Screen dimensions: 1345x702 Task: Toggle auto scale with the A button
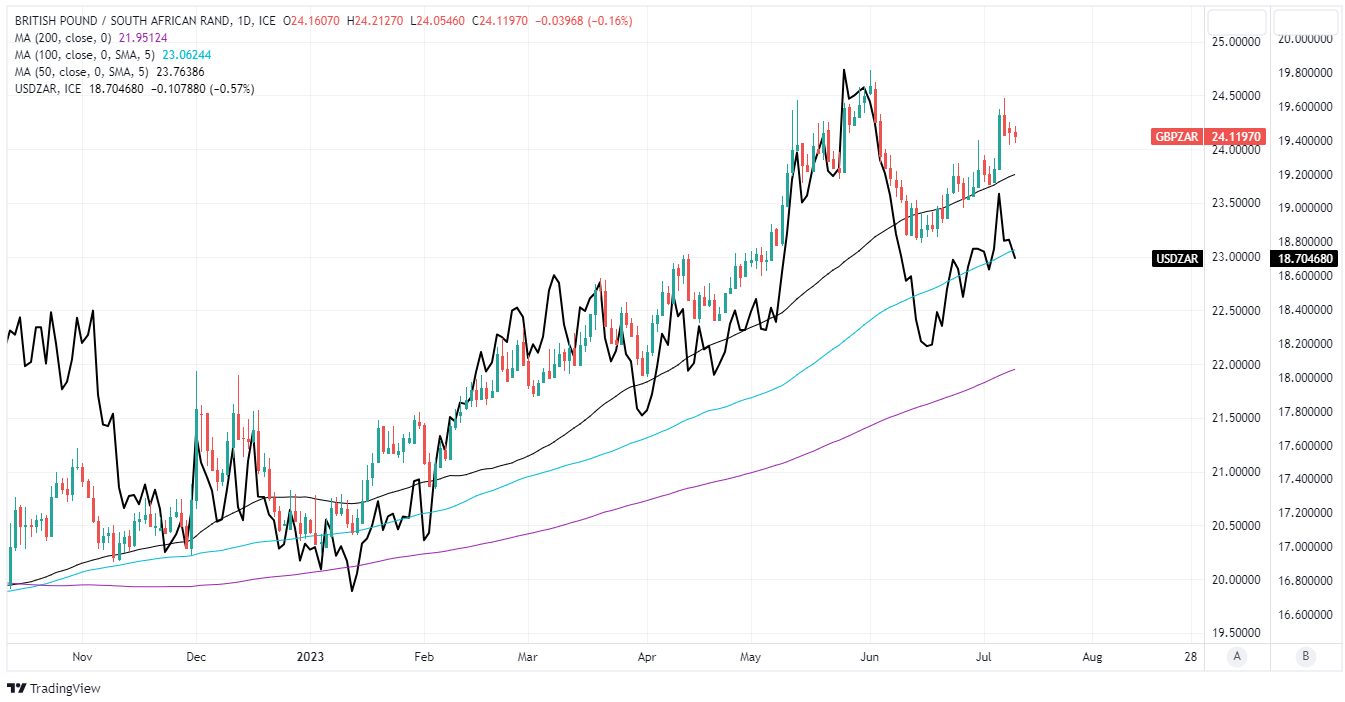pos(1237,657)
